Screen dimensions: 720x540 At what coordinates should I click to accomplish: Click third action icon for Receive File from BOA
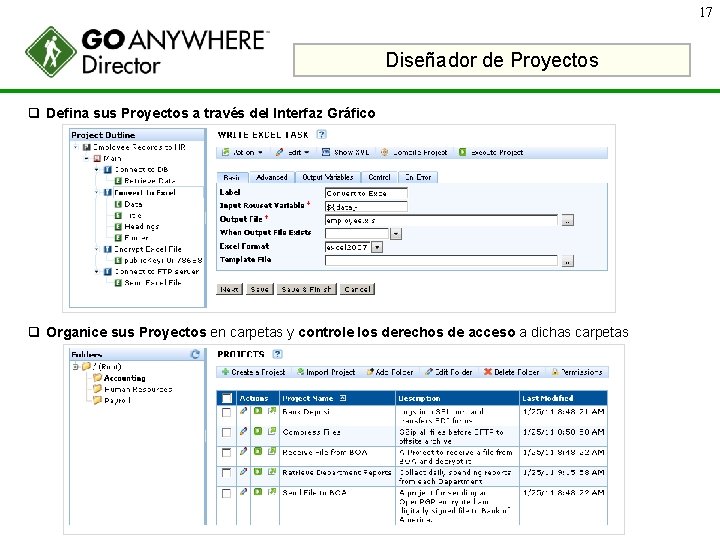[272, 451]
